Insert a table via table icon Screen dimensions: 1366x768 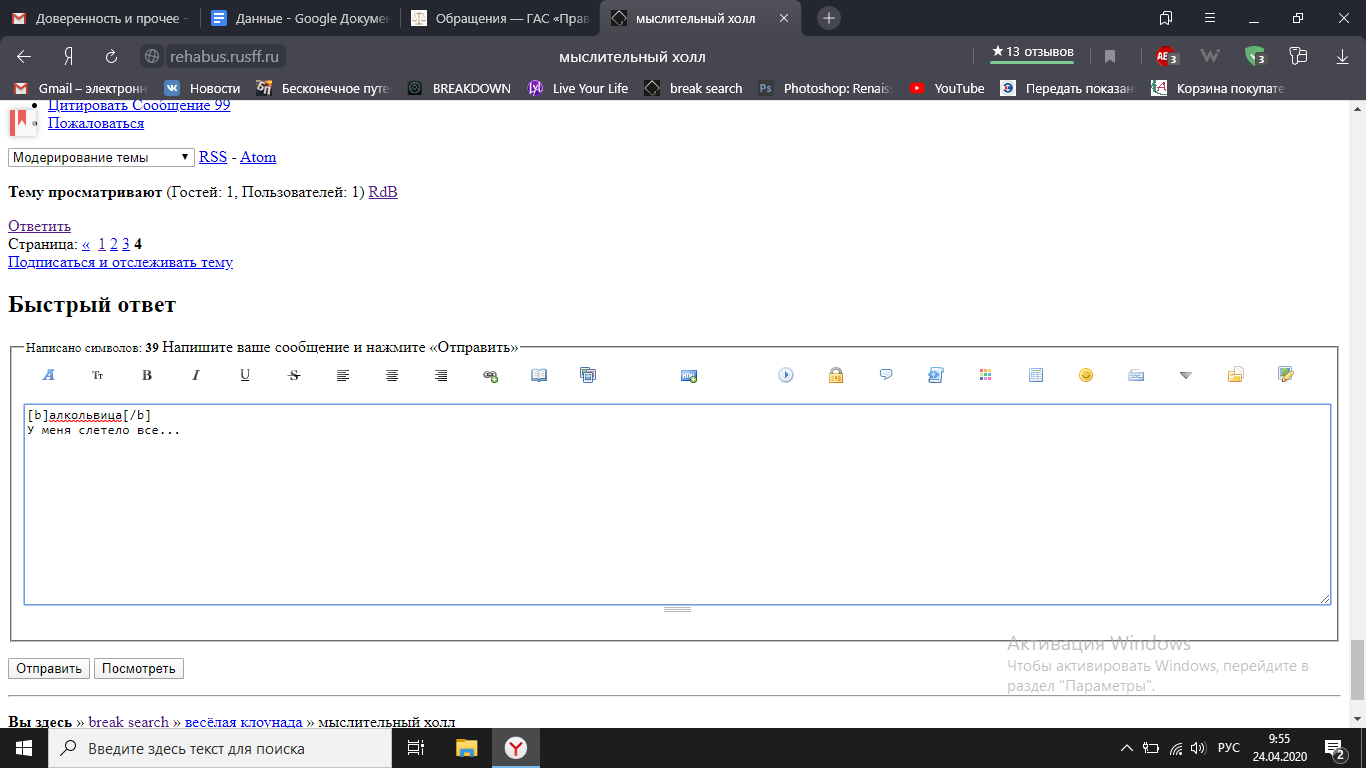click(1036, 375)
